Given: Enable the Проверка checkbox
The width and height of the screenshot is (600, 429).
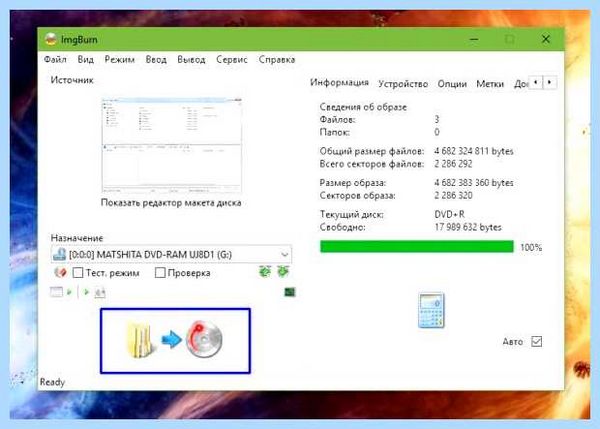Looking at the screenshot, I should pos(160,273).
